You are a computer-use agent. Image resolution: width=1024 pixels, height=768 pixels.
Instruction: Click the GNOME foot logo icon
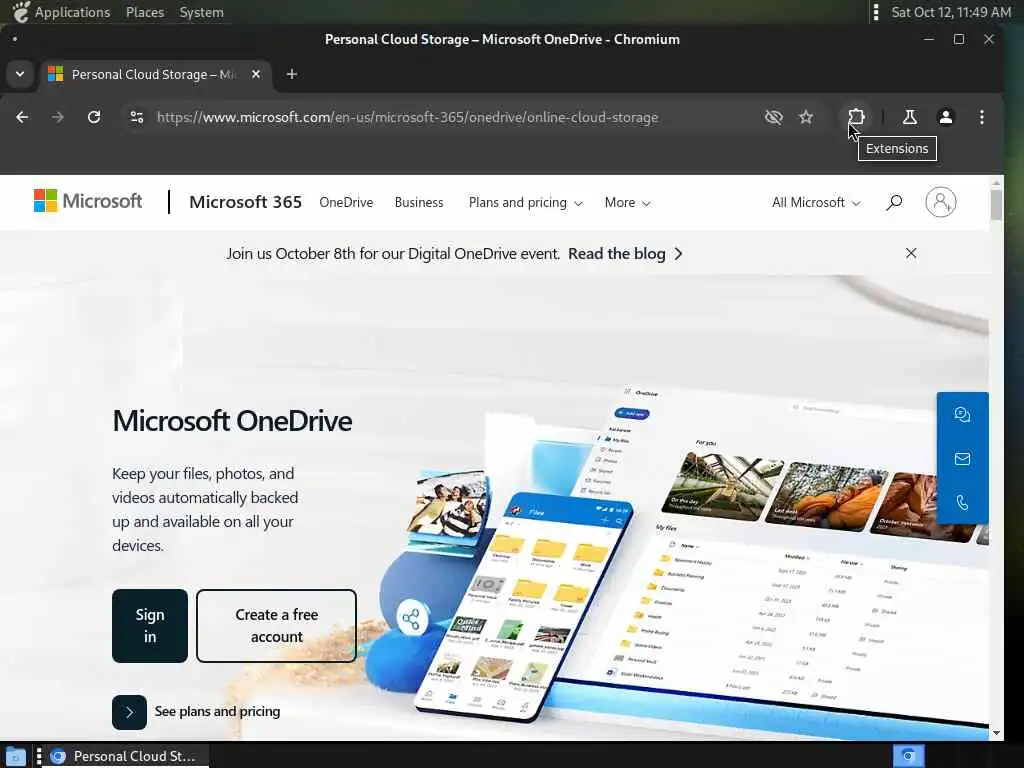[21, 12]
